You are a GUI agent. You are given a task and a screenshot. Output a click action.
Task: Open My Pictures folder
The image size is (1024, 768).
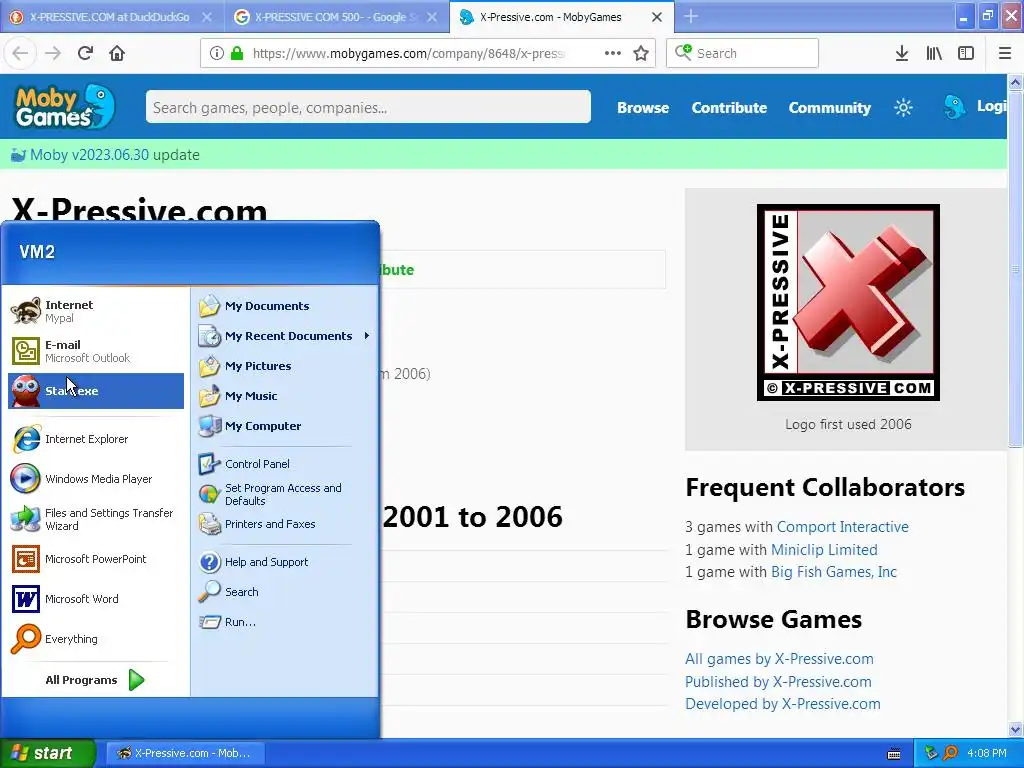pos(284,366)
